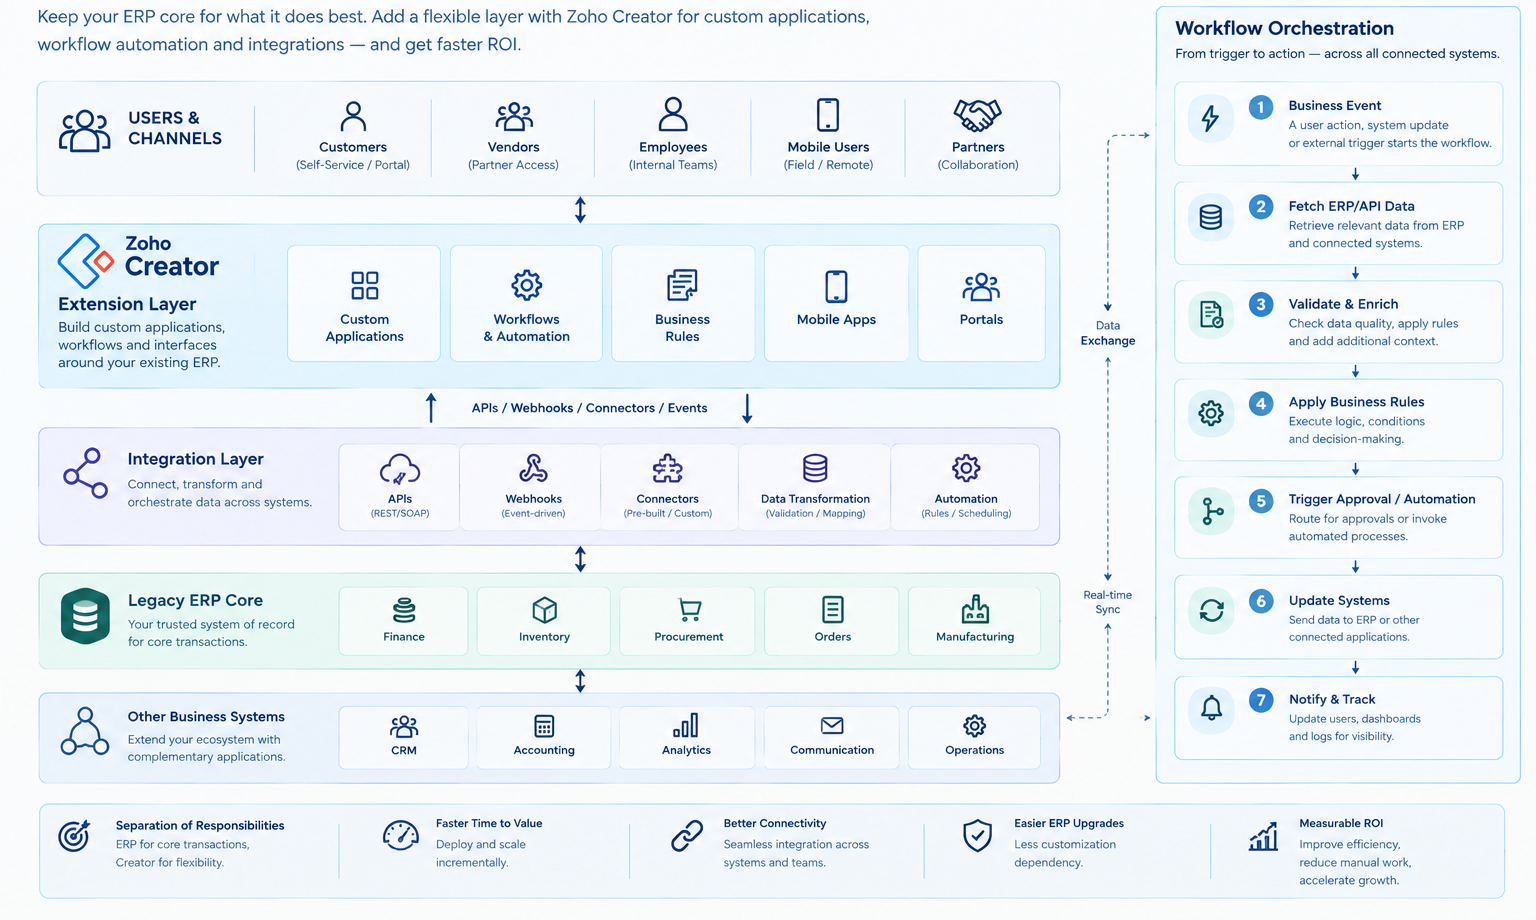Click the Operations gear icon
Image resolution: width=1536 pixels, height=920 pixels.
(975, 726)
